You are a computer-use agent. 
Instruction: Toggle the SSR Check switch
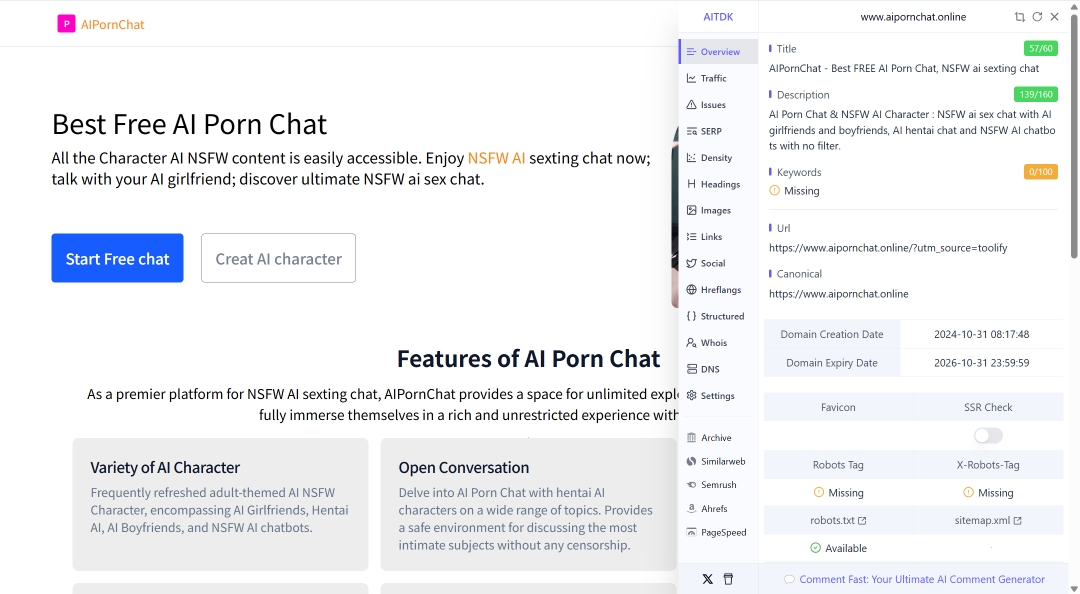pyautogui.click(x=988, y=436)
